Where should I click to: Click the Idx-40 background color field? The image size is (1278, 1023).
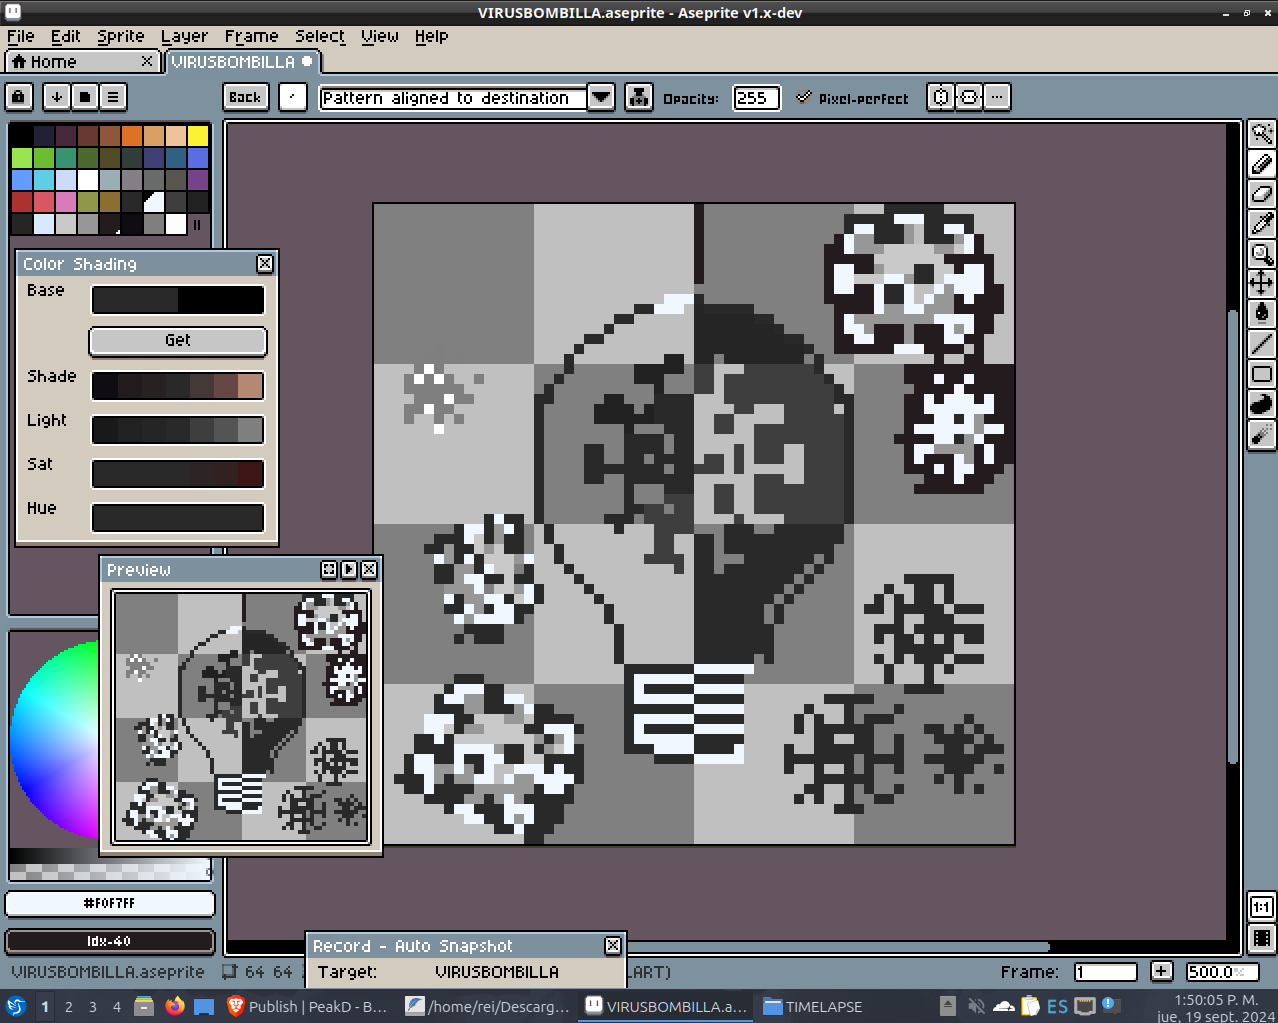tap(110, 942)
